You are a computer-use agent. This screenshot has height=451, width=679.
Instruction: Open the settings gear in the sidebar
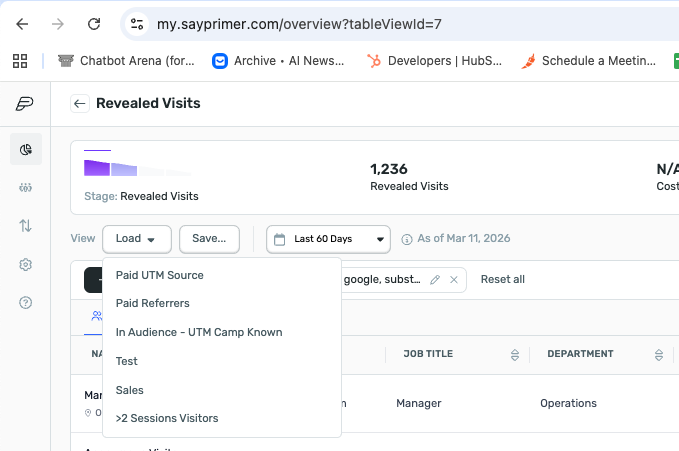25,265
